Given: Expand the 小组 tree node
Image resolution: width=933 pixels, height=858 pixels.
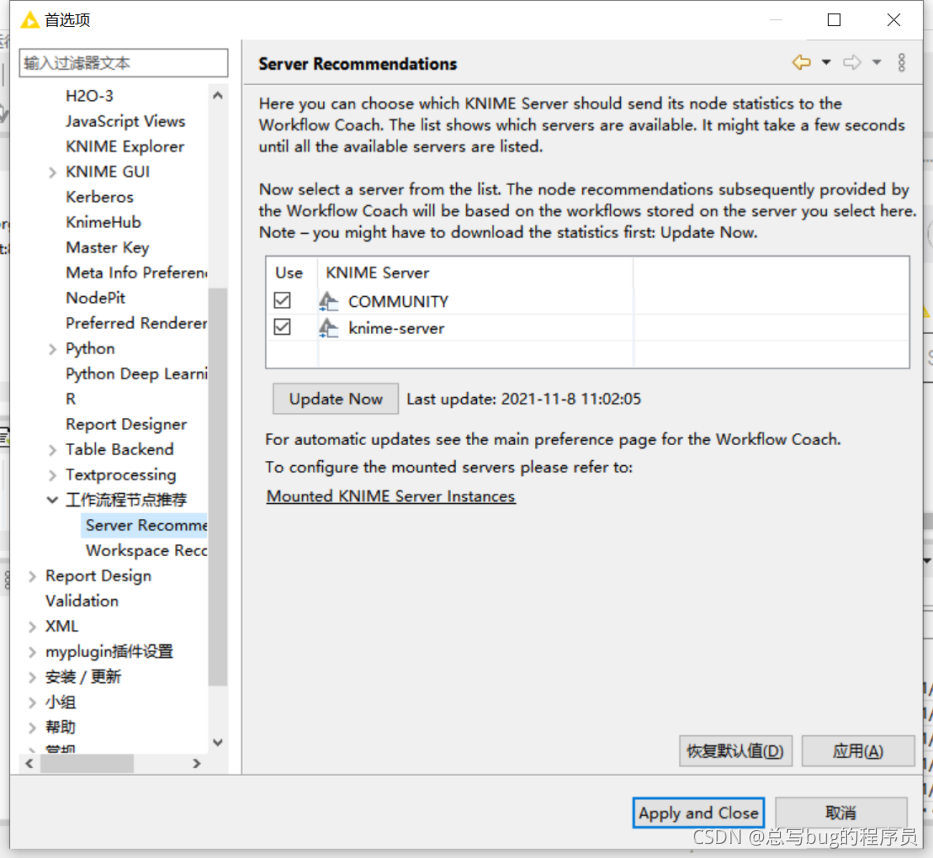Looking at the screenshot, I should 32,703.
